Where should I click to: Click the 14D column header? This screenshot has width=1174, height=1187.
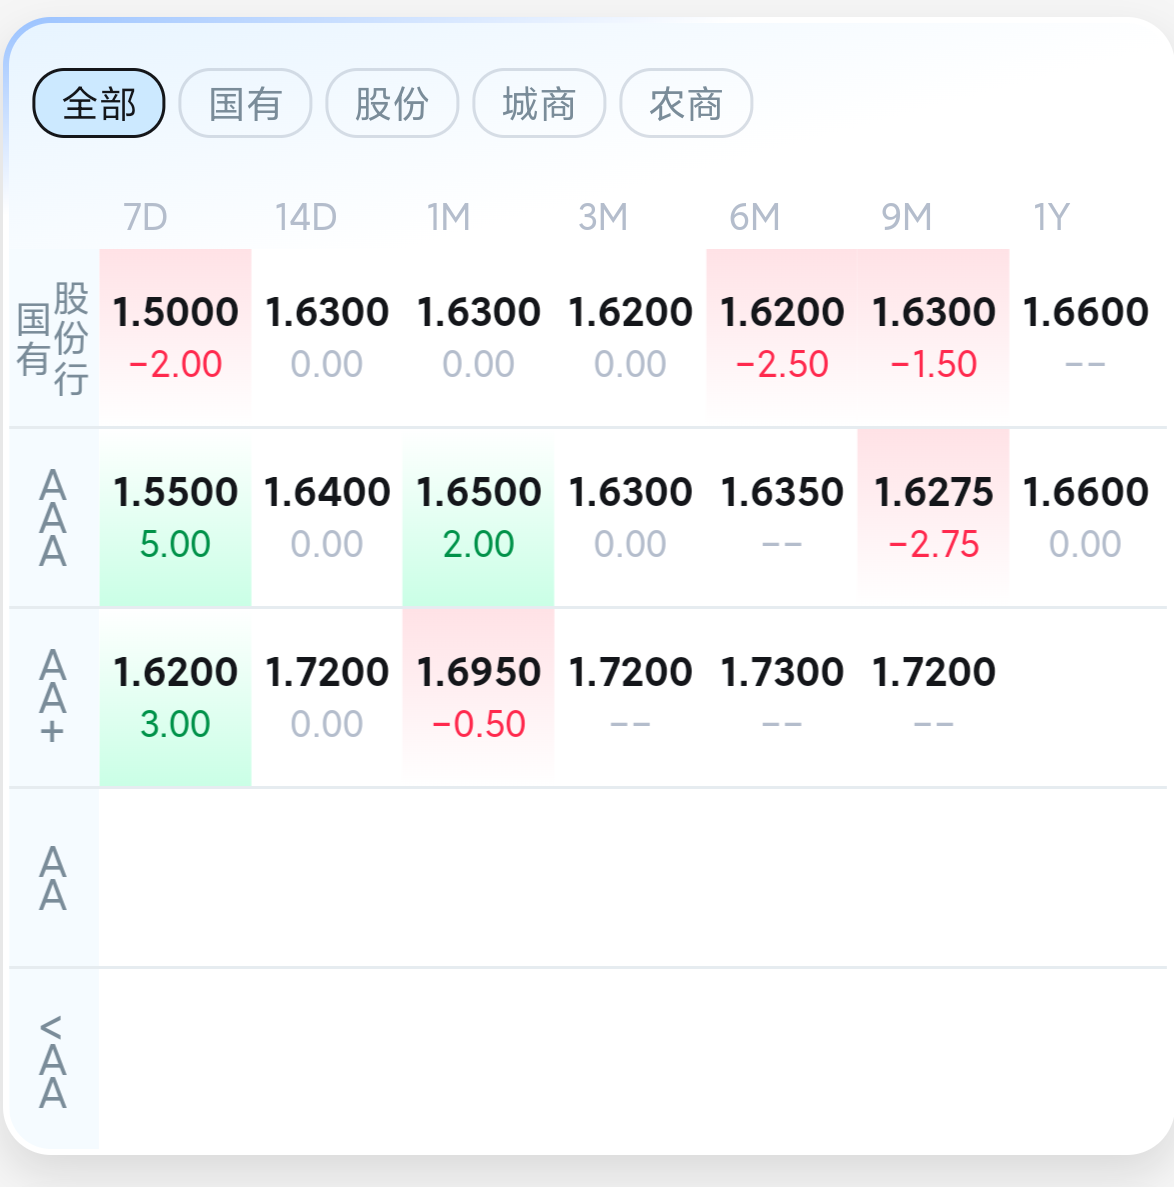(305, 217)
